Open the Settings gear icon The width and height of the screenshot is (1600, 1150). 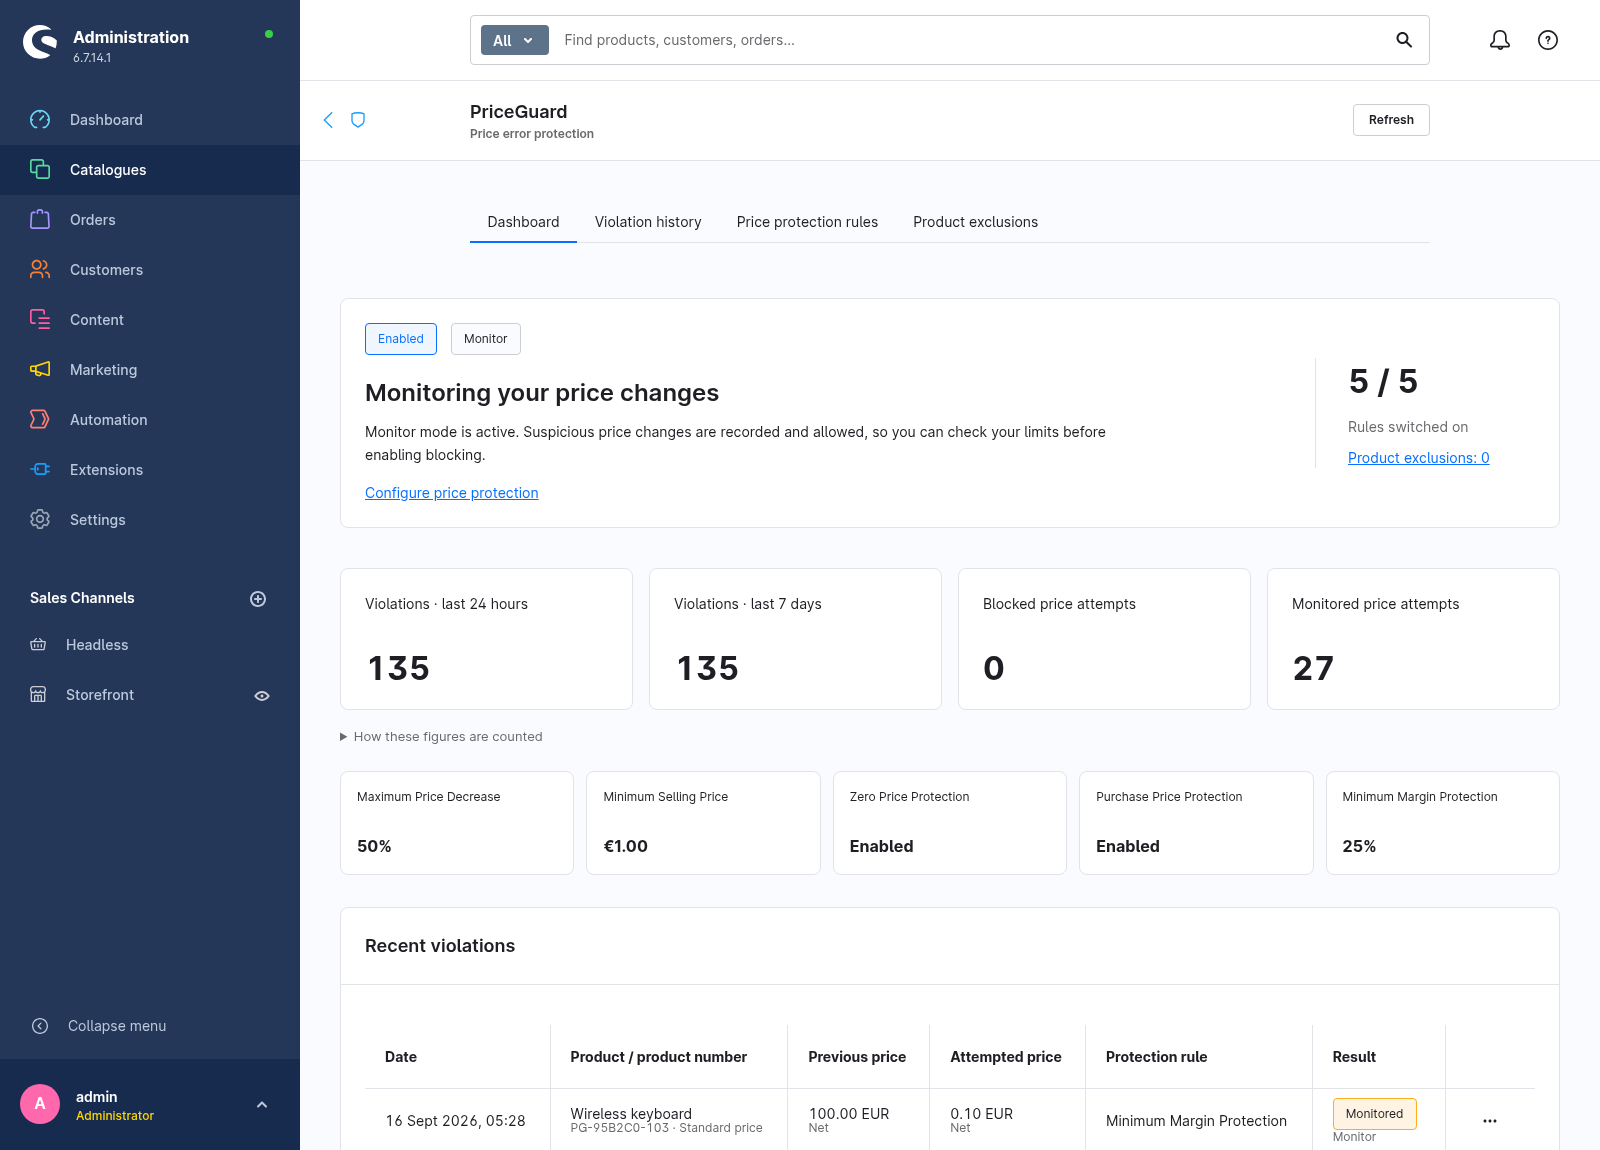tap(40, 520)
